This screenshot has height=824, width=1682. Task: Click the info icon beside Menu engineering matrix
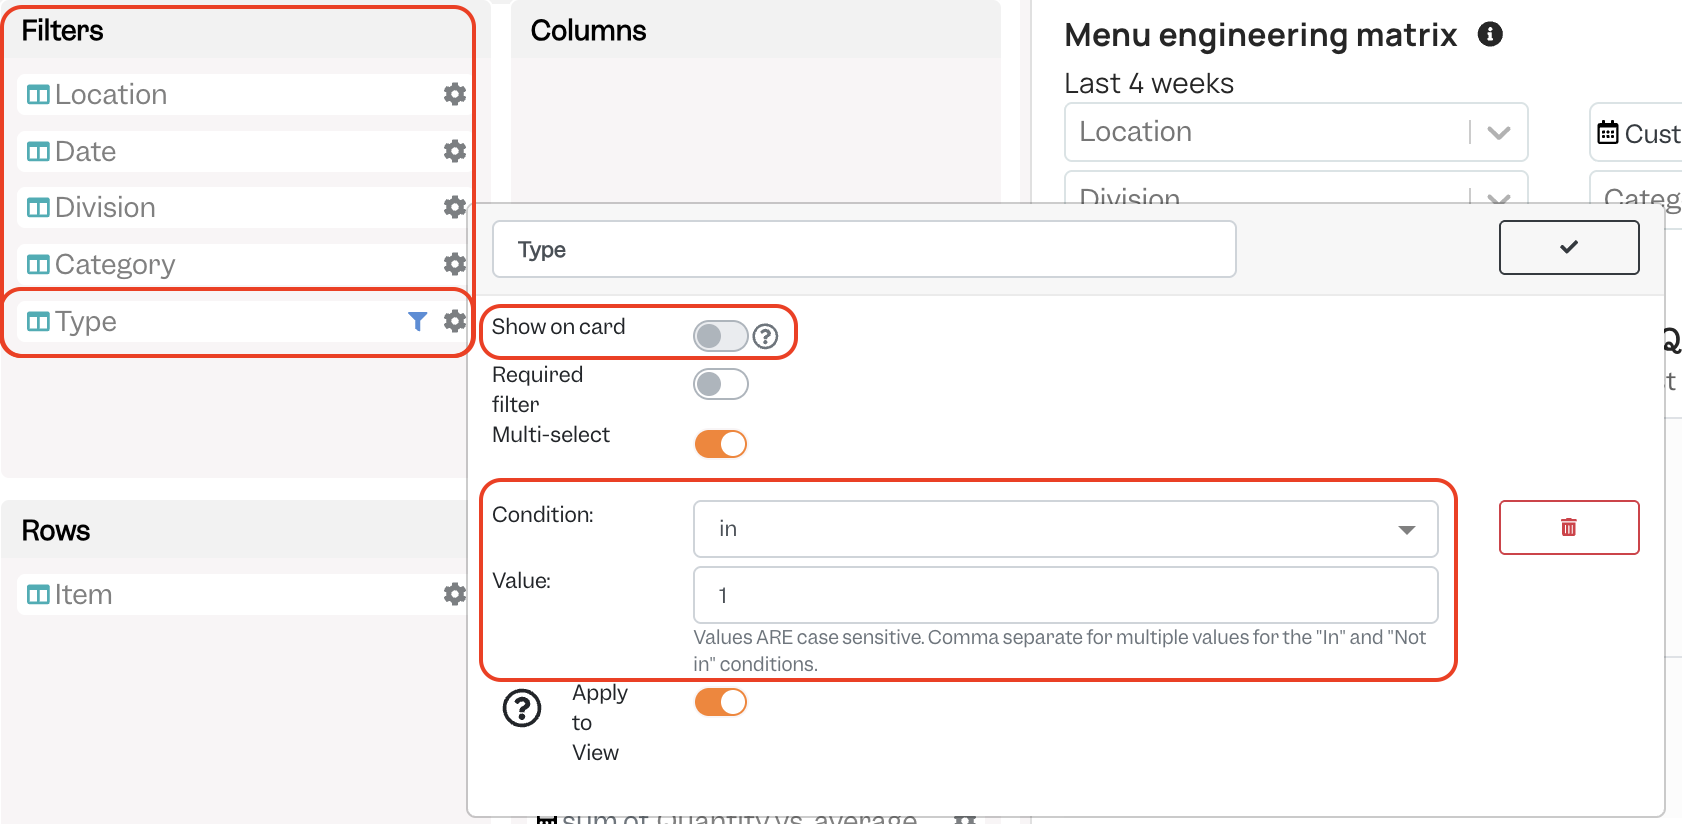1490,35
